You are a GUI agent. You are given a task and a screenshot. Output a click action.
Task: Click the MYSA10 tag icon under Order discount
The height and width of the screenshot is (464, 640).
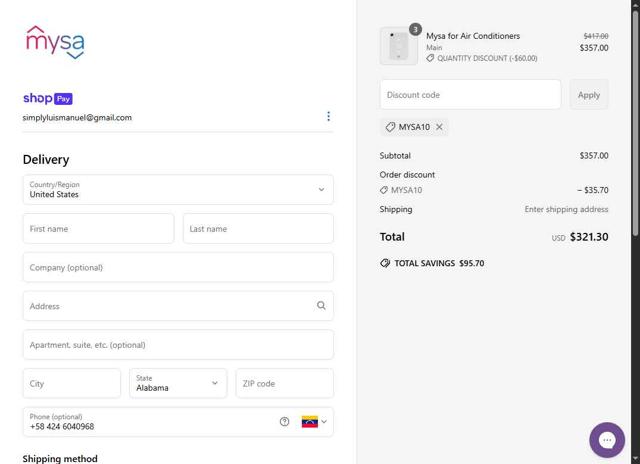(384, 190)
